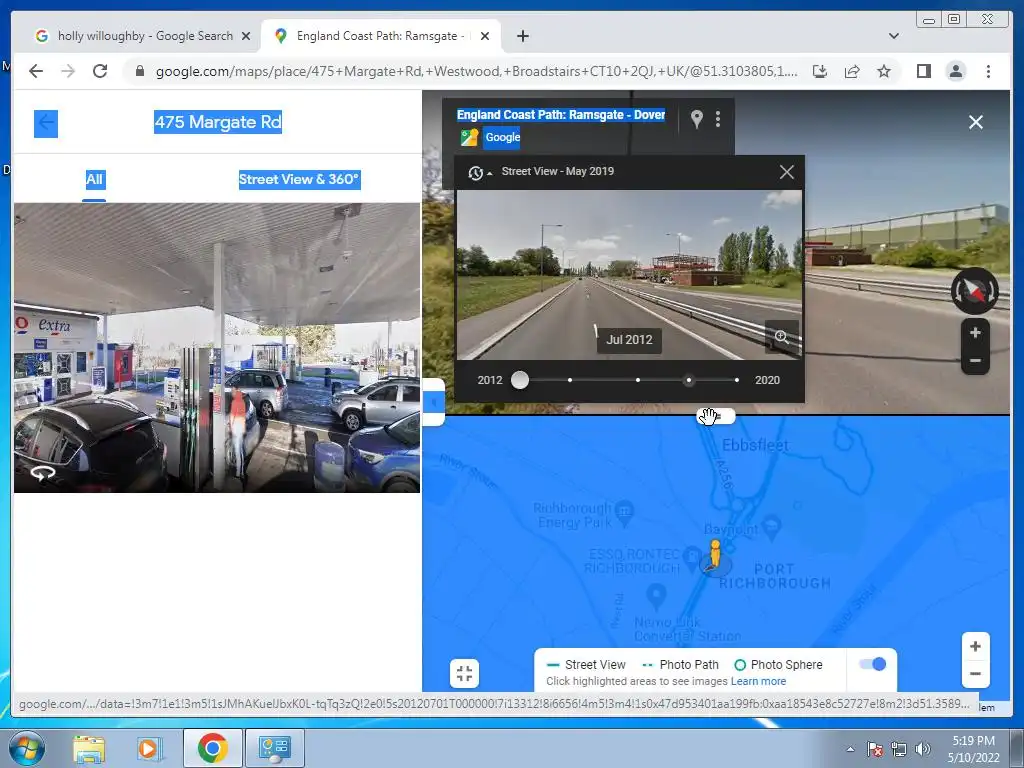Click the install app icon in address bar

click(820, 71)
